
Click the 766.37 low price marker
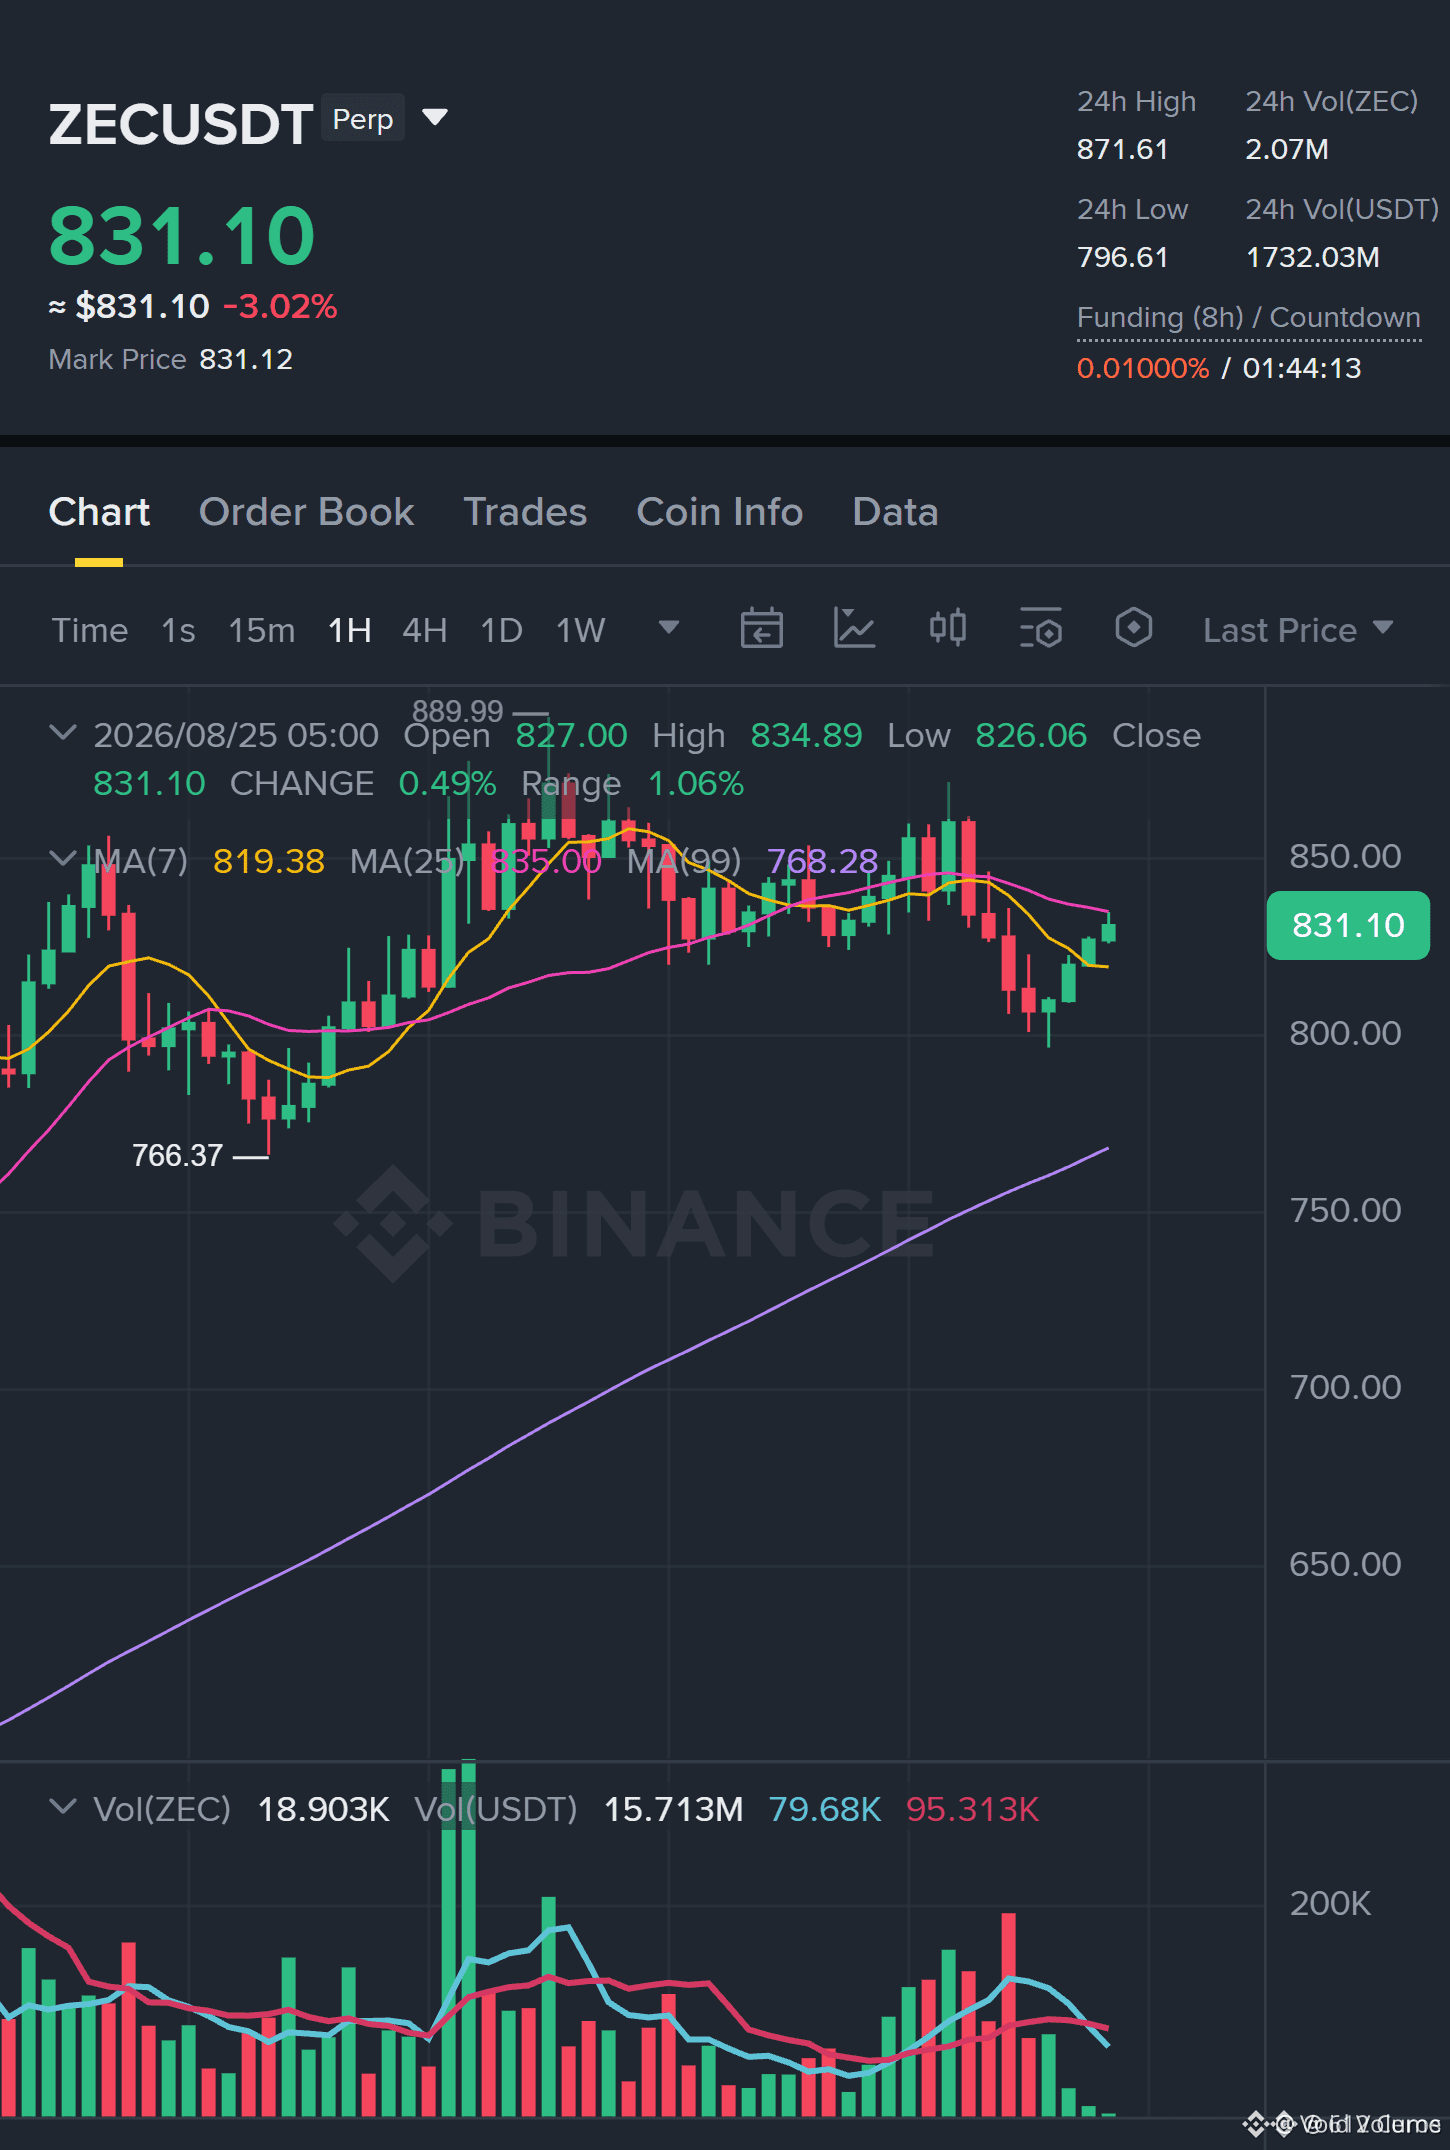tap(177, 1155)
